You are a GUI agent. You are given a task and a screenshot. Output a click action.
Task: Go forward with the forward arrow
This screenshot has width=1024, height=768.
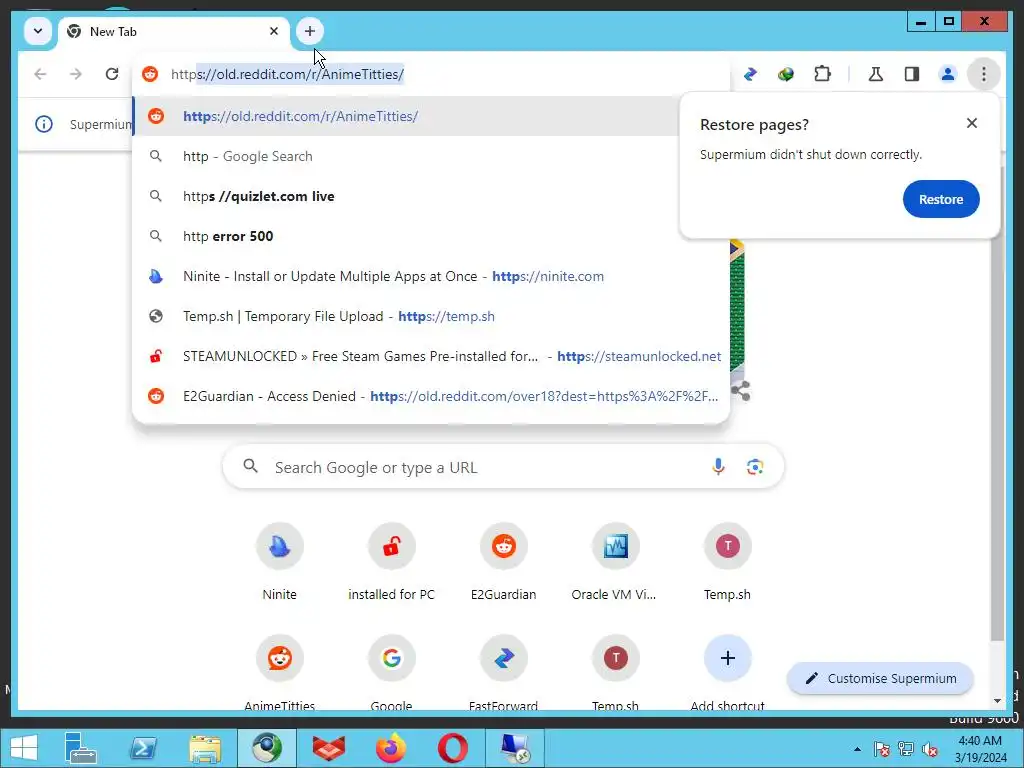[x=76, y=74]
